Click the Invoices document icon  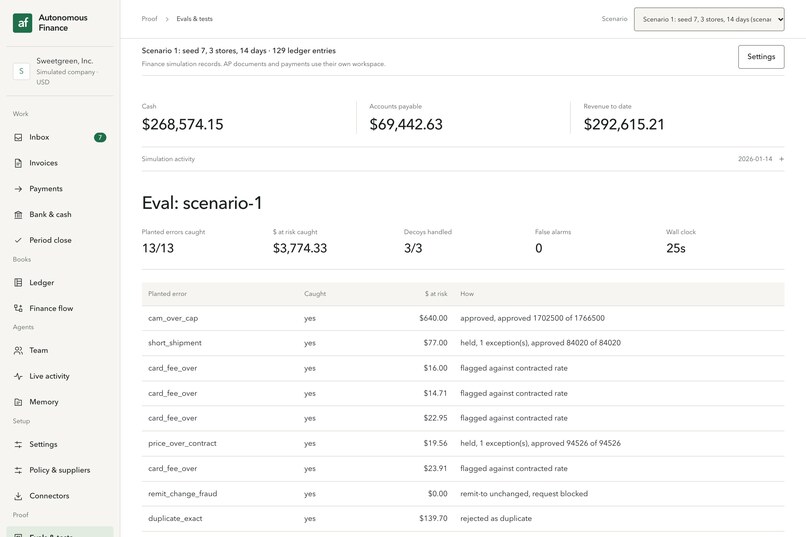(18, 163)
